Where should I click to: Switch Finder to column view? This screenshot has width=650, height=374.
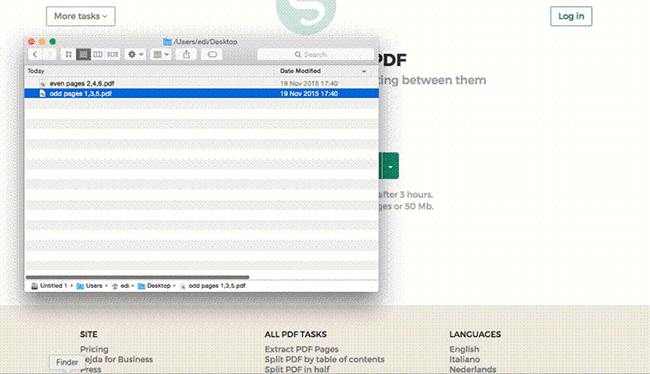98,54
